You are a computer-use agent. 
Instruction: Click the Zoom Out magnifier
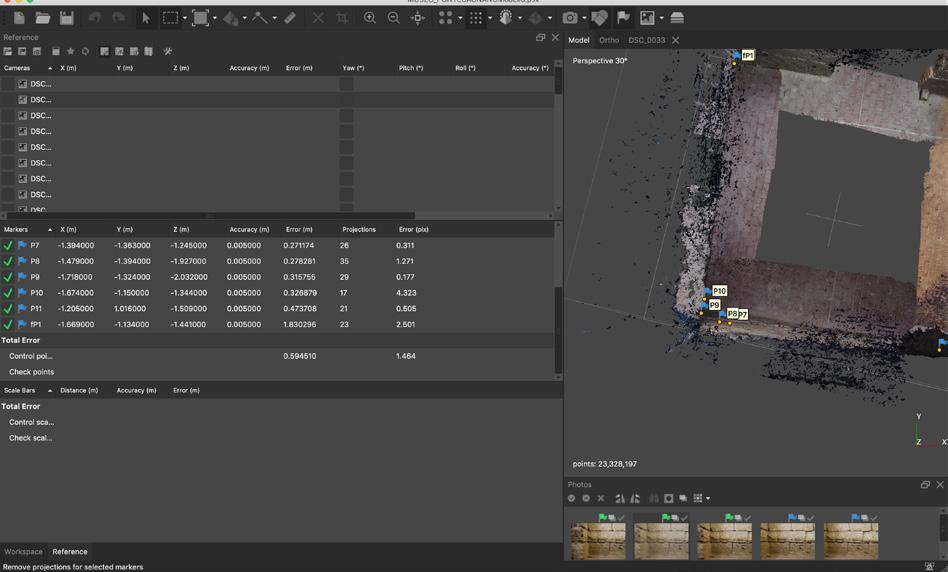(x=394, y=18)
